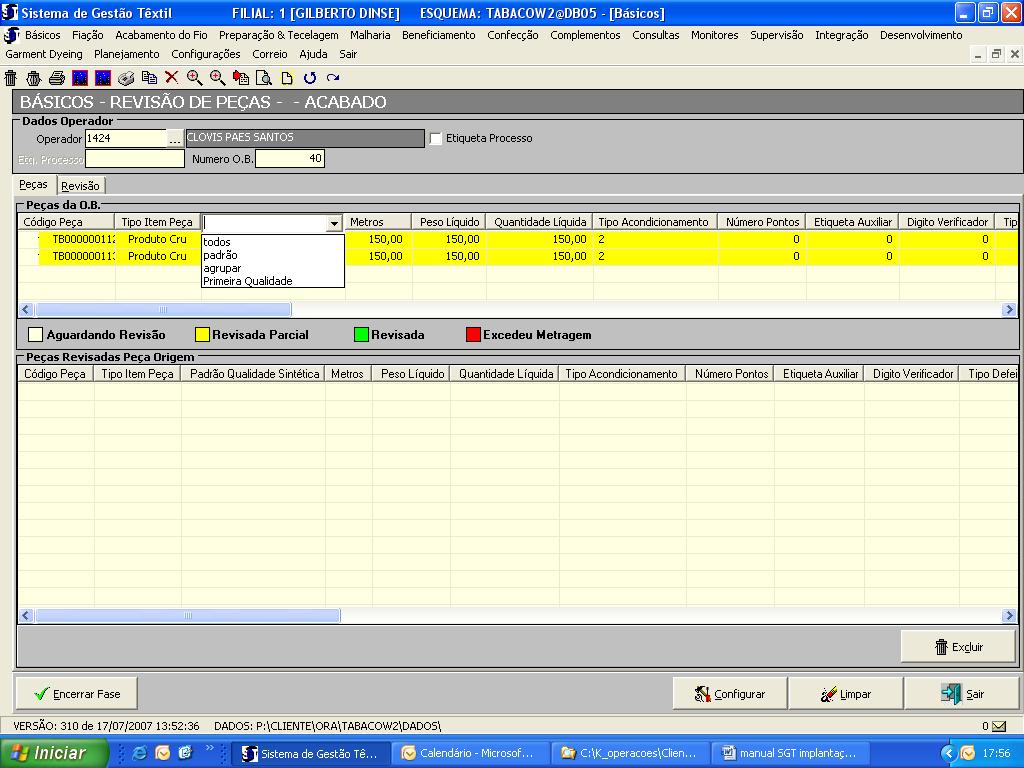Switch to the Revisão tab
Screen dimensions: 1024x768
[80, 186]
